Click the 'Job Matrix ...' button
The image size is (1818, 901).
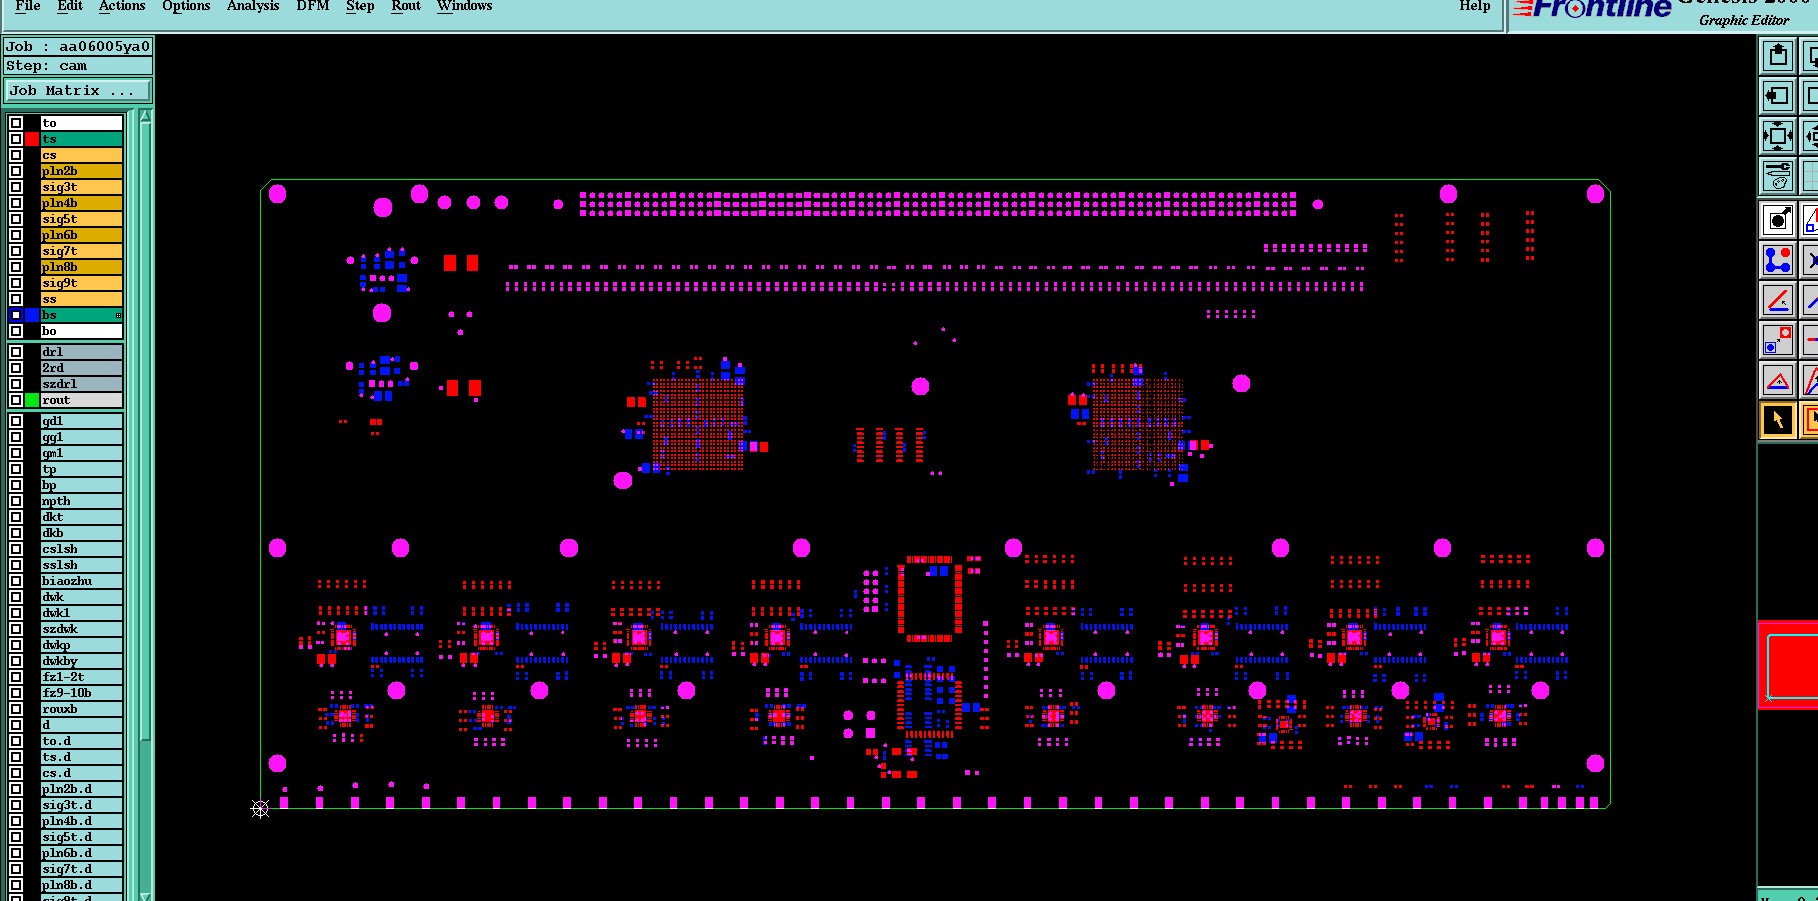[x=78, y=91]
